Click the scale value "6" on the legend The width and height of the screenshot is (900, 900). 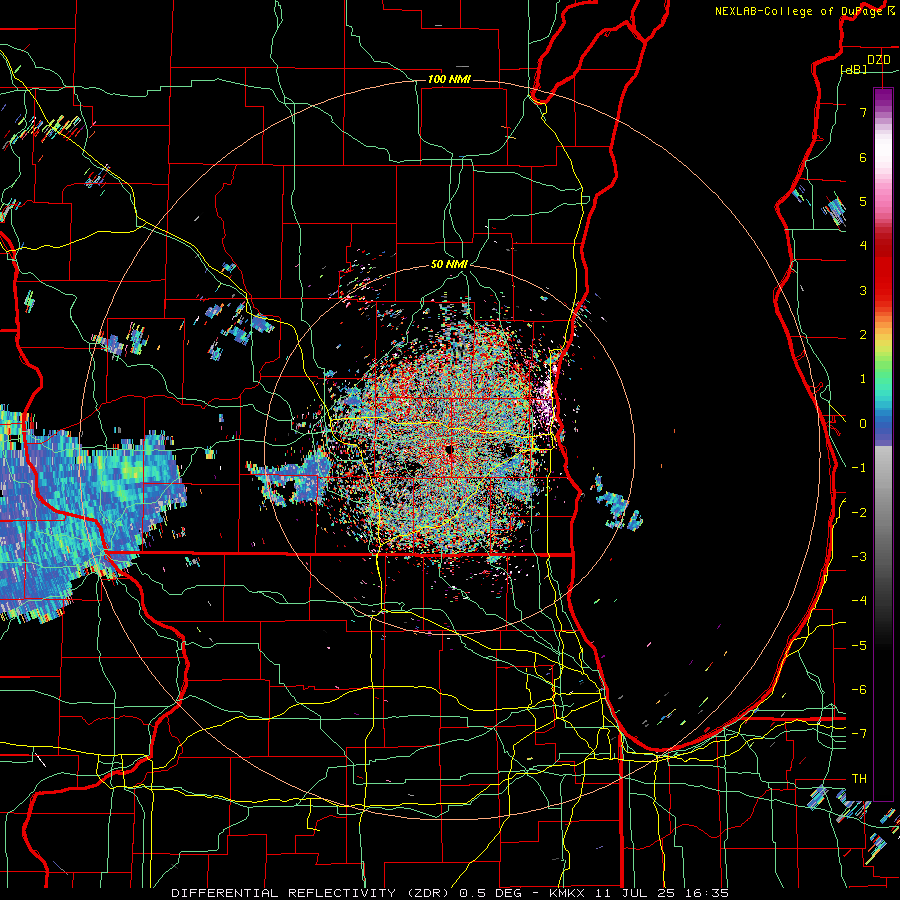[x=863, y=157]
